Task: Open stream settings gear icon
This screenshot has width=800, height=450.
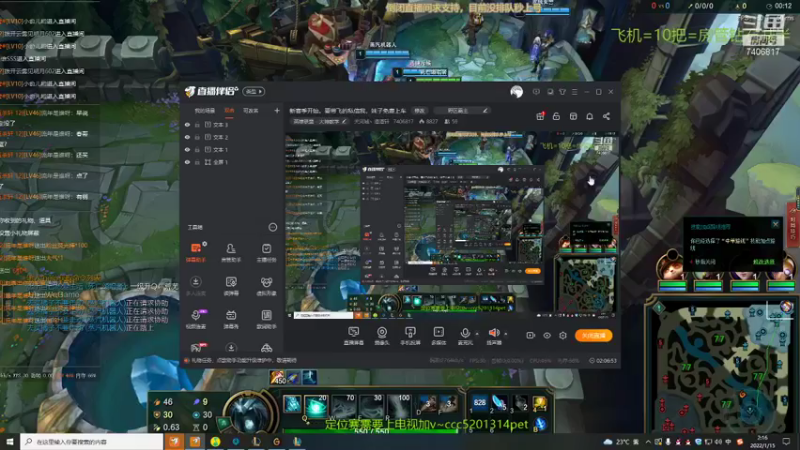Action: coord(563,335)
